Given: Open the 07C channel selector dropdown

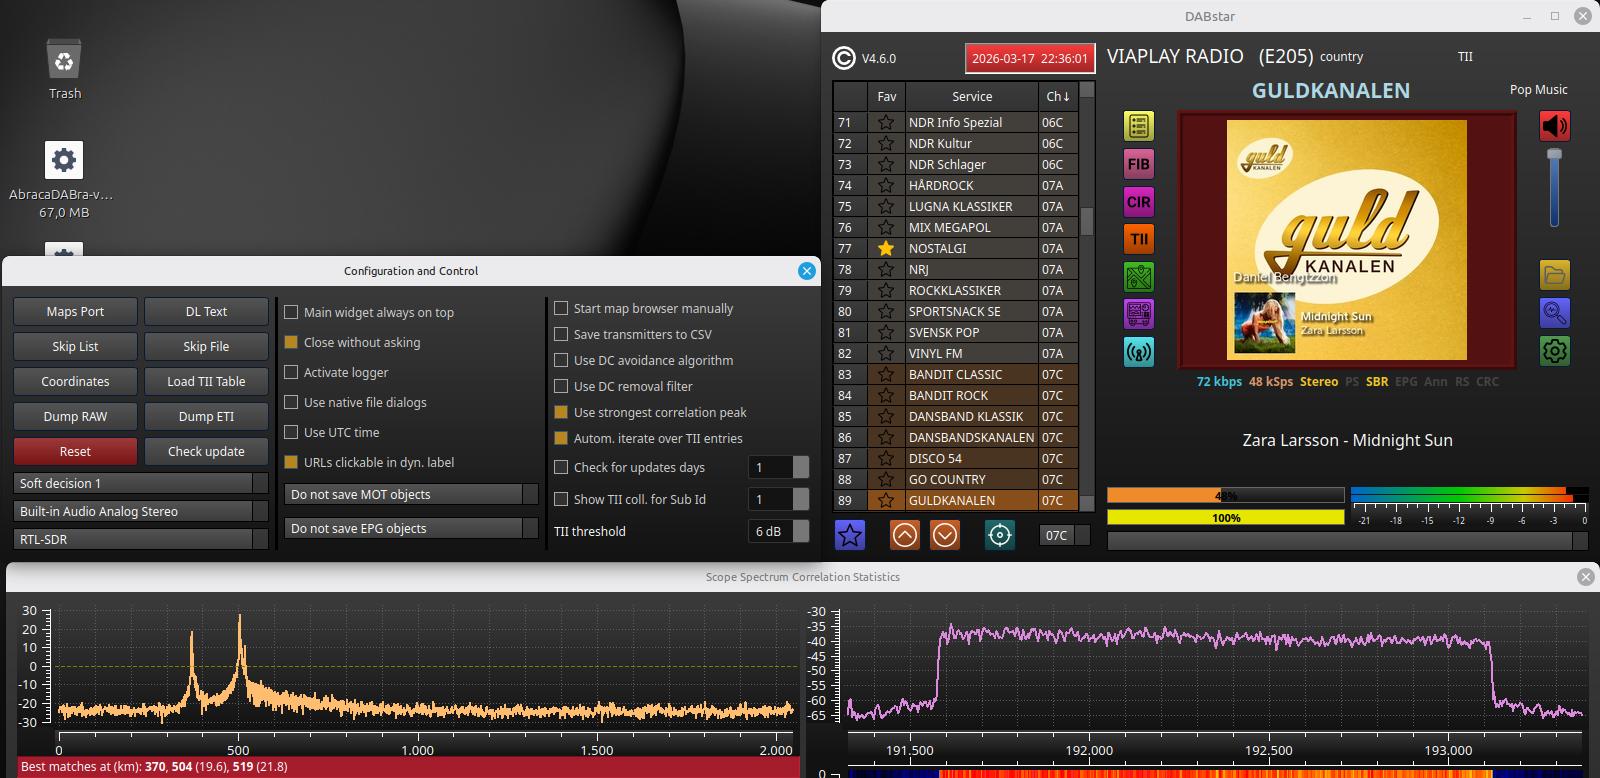Looking at the screenshot, I should [x=1056, y=535].
